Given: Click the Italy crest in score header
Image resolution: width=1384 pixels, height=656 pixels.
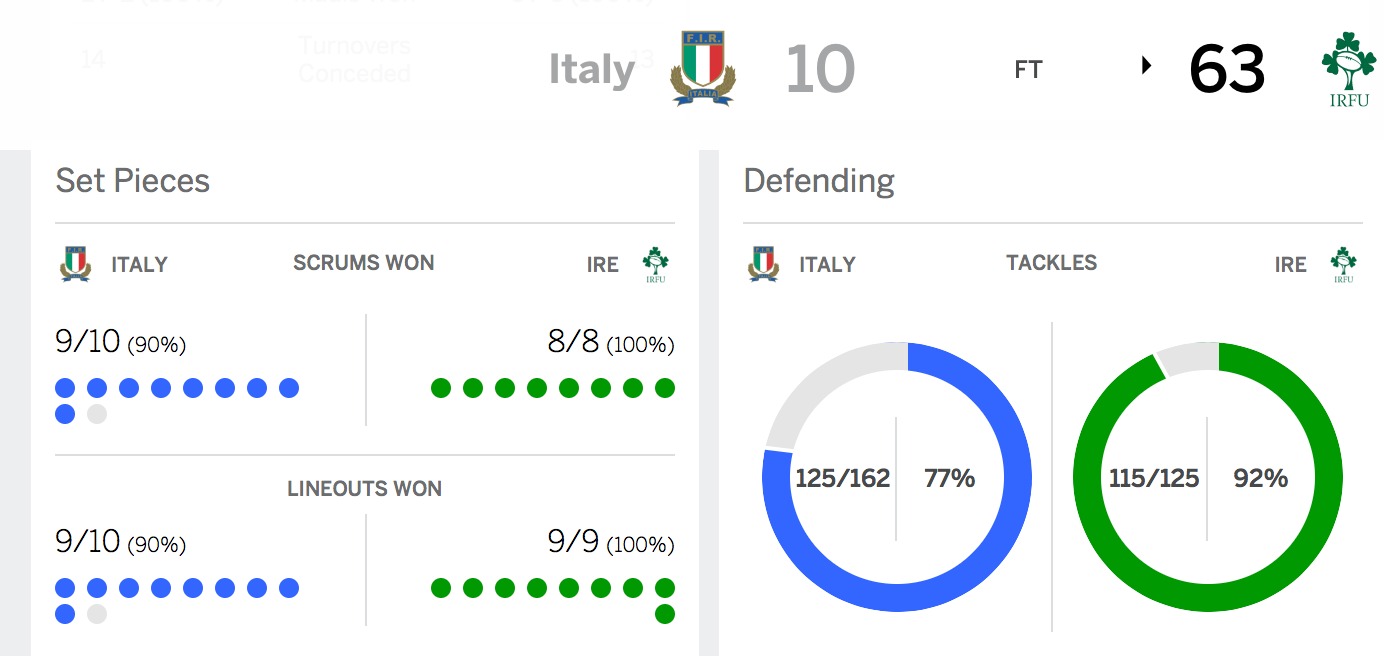Looking at the screenshot, I should pos(703,68).
